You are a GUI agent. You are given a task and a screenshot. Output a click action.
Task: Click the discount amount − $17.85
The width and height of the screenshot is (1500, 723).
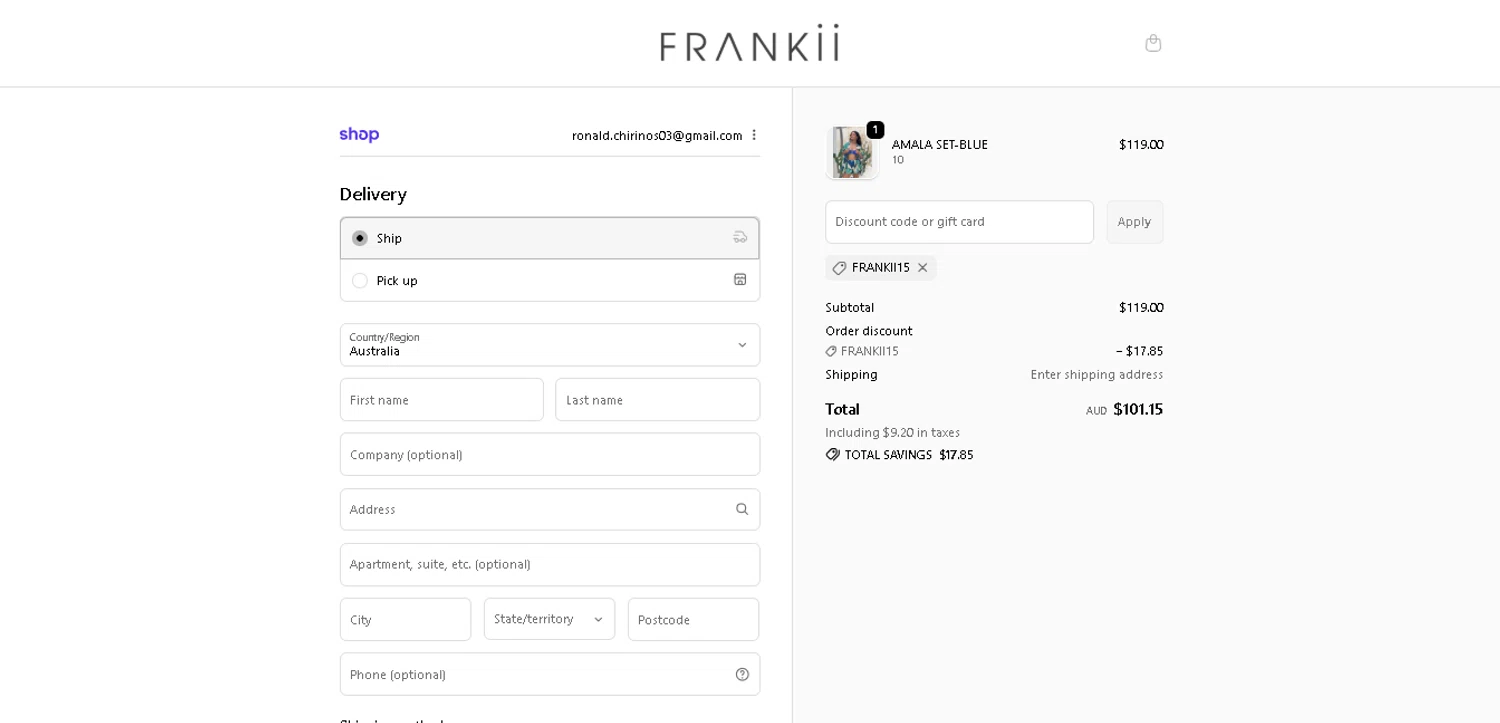tap(1140, 351)
